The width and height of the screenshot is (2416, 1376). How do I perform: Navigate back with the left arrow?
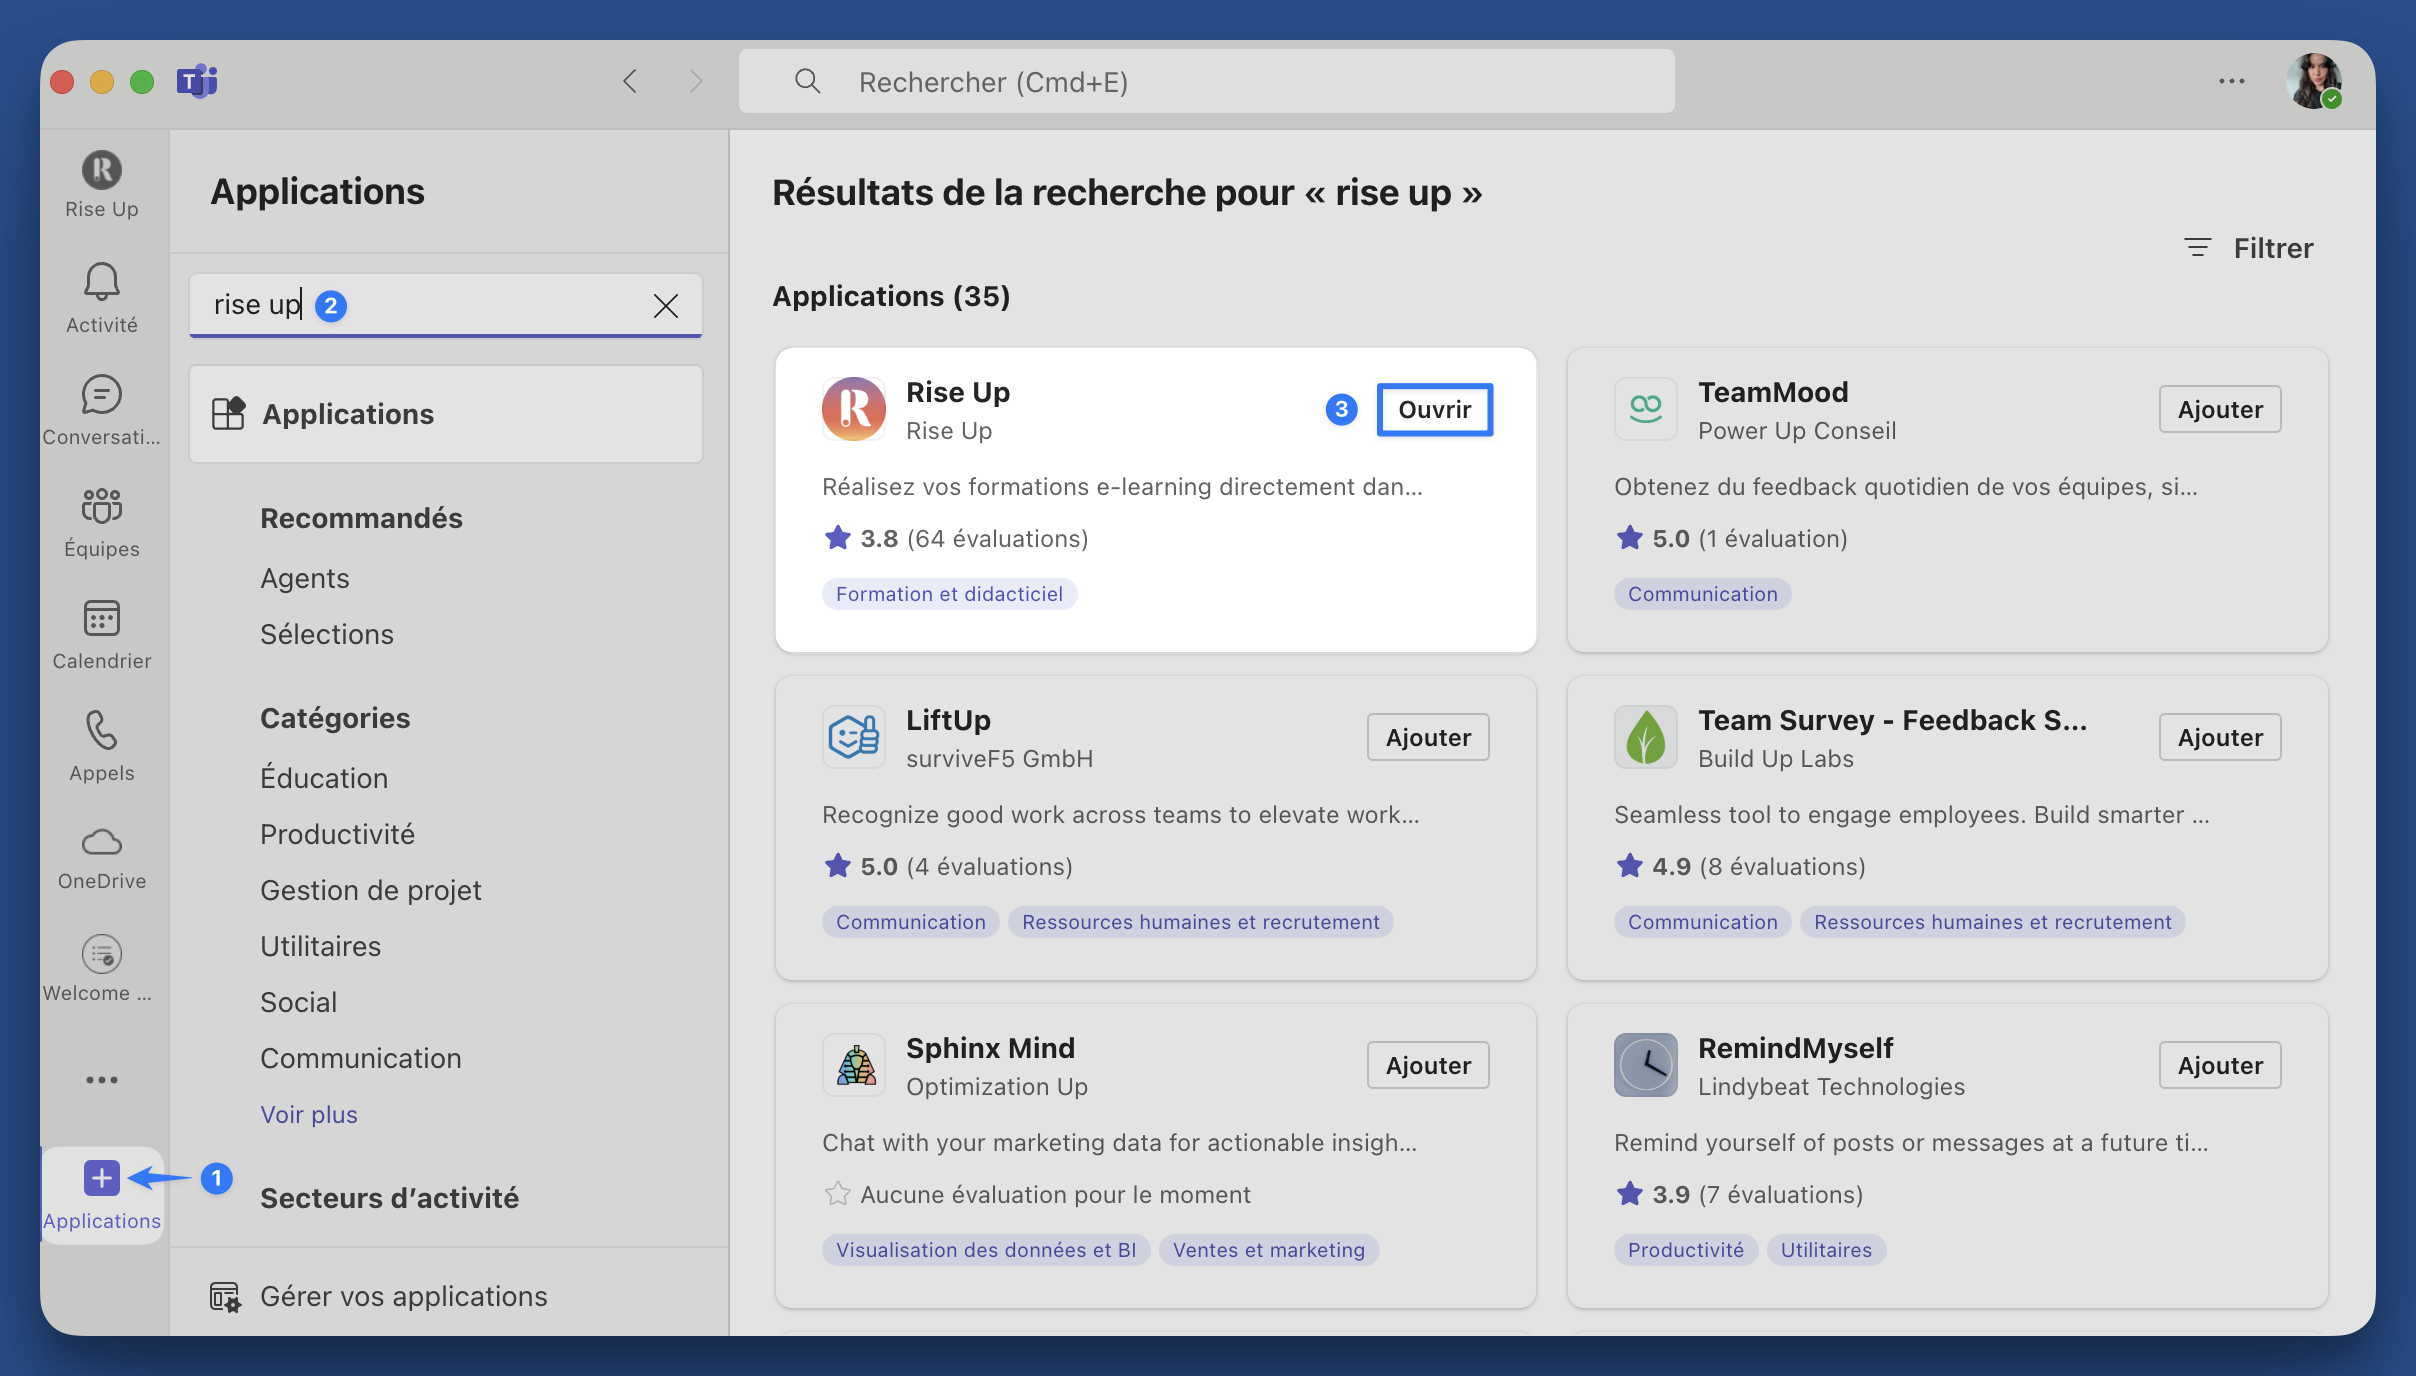point(630,81)
